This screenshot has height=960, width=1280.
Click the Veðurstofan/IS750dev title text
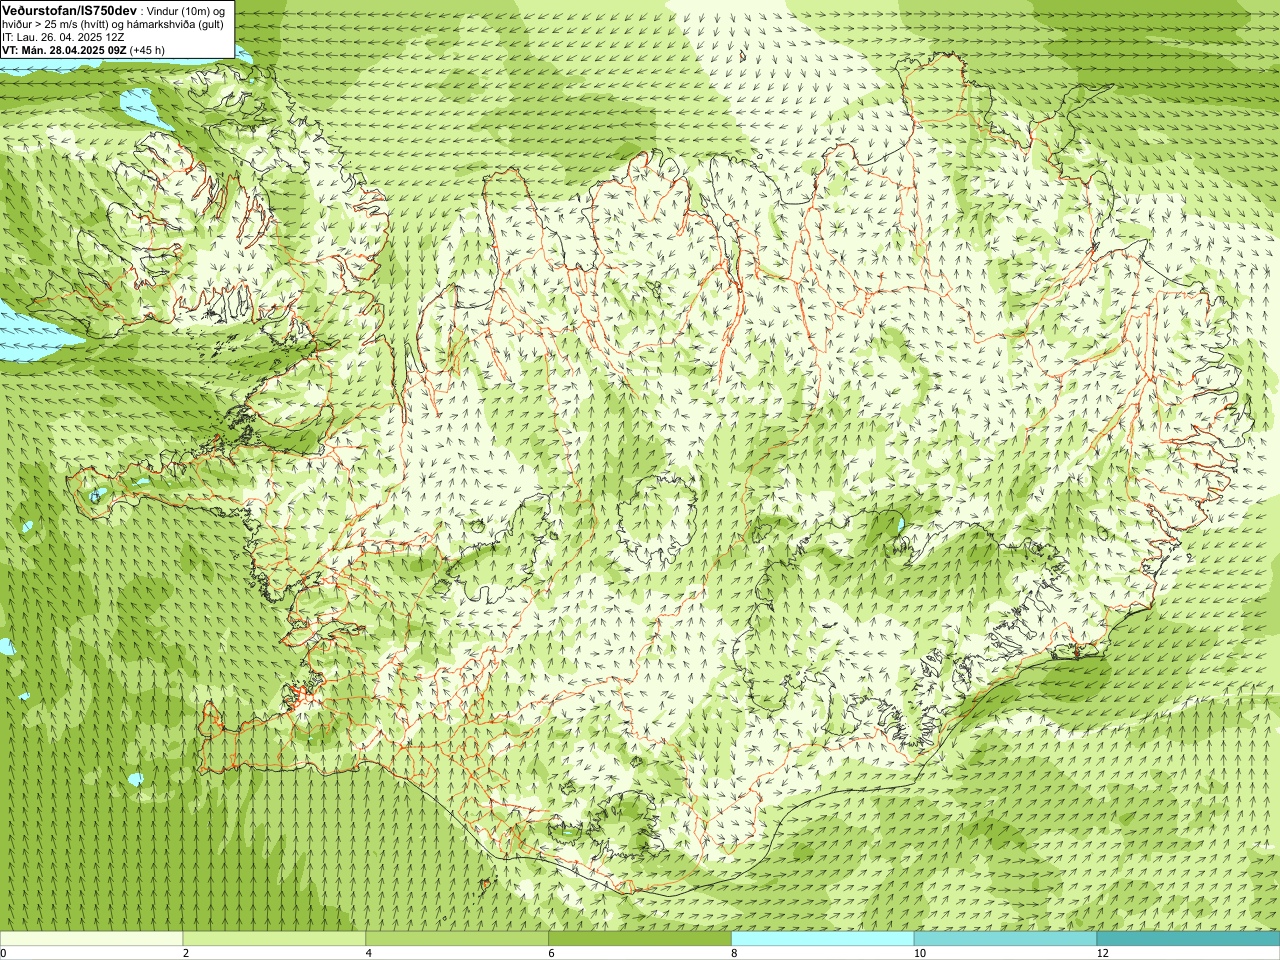pyautogui.click(x=67, y=10)
